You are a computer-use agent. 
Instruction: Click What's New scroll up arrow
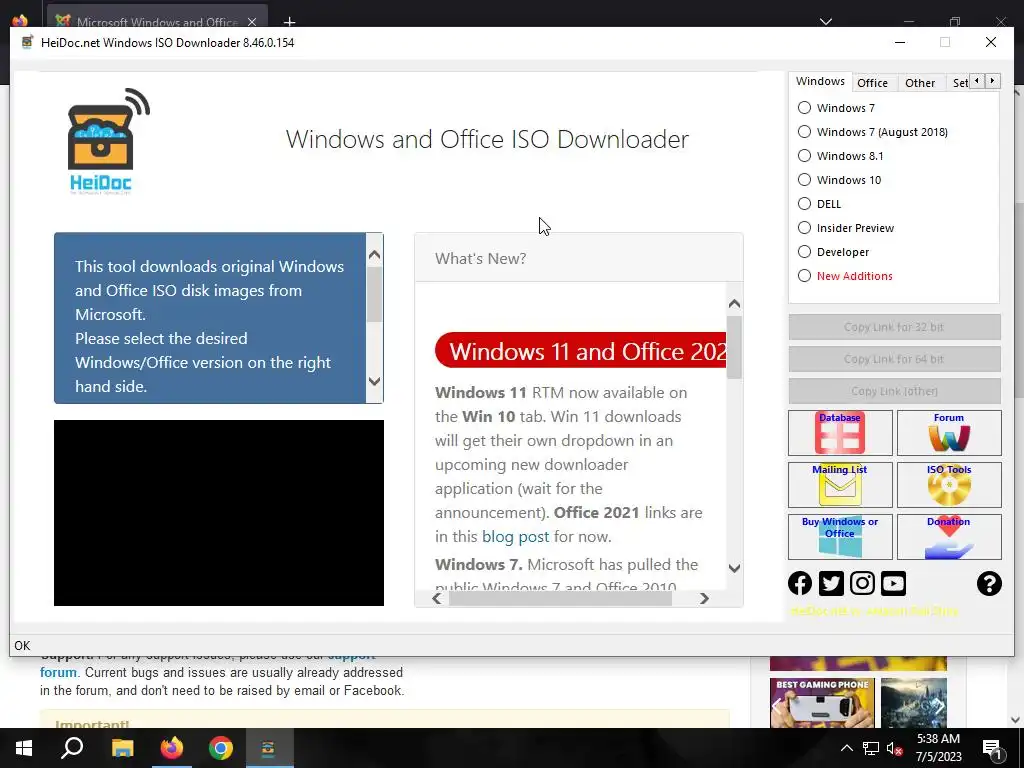[x=734, y=304]
